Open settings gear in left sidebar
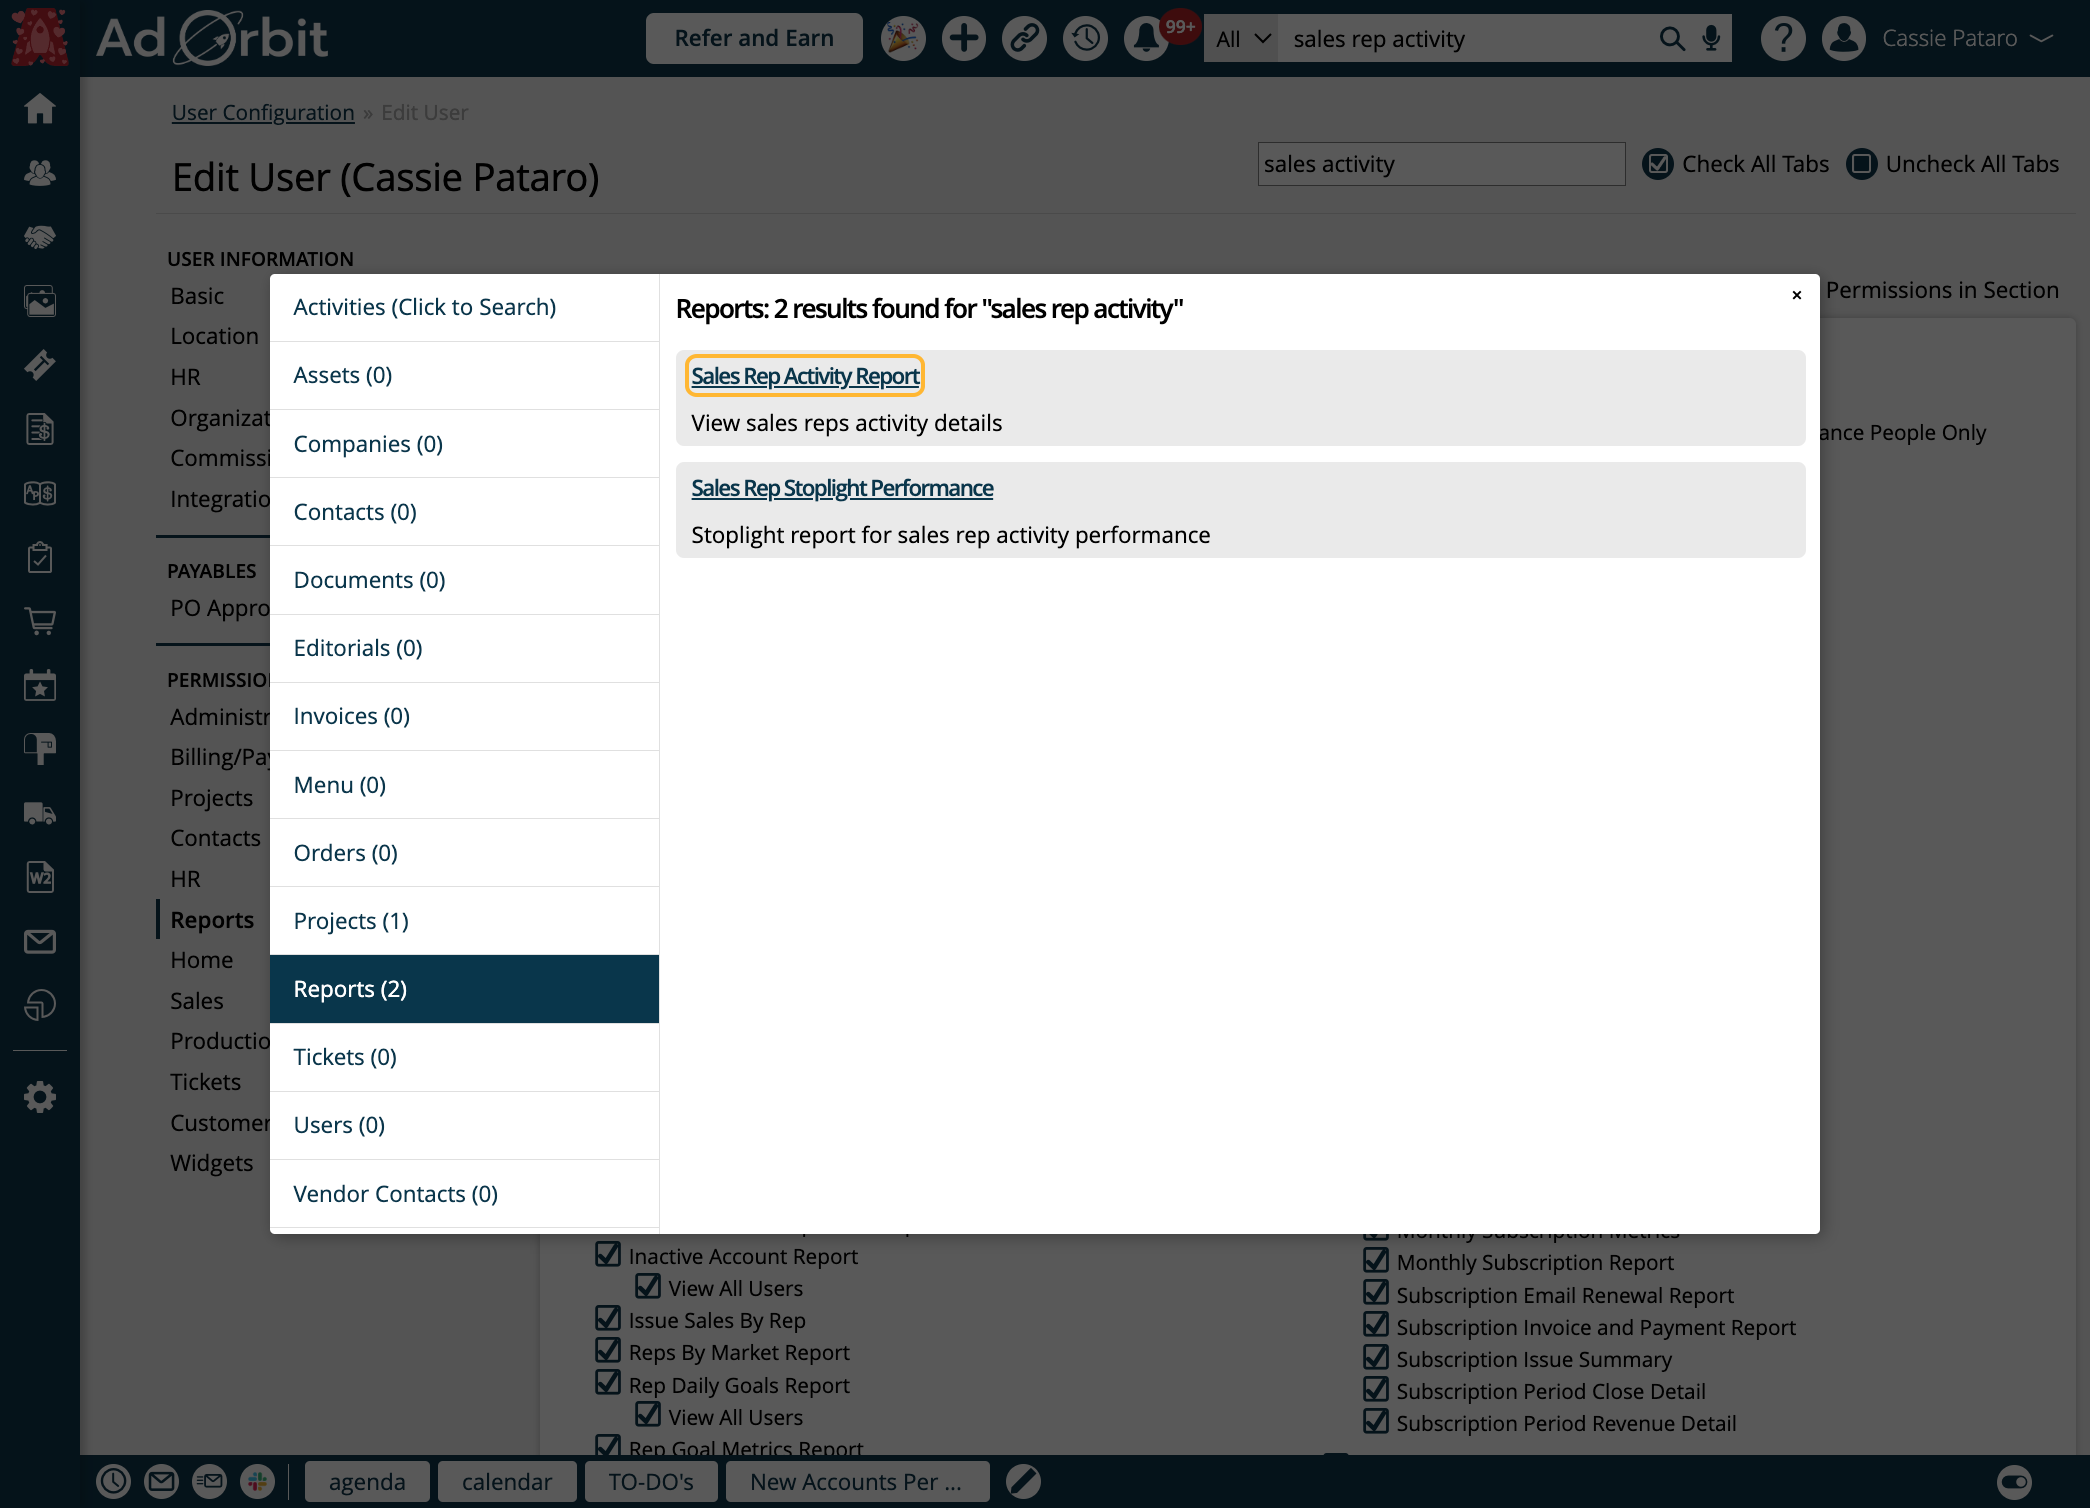 [x=39, y=1097]
